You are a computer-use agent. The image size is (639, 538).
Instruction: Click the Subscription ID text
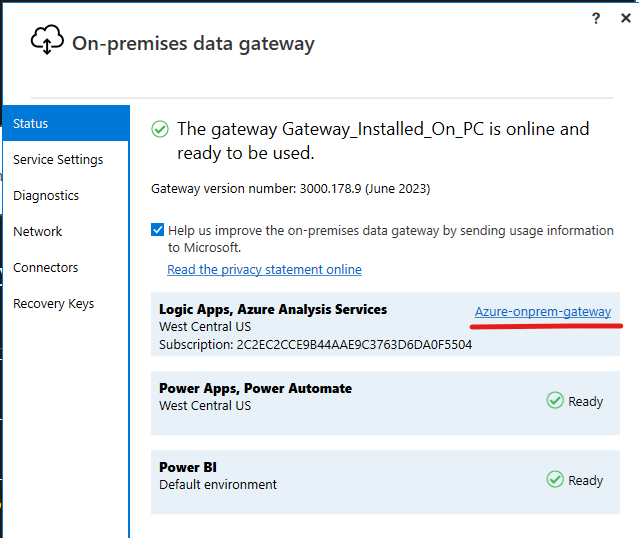[x=315, y=345]
